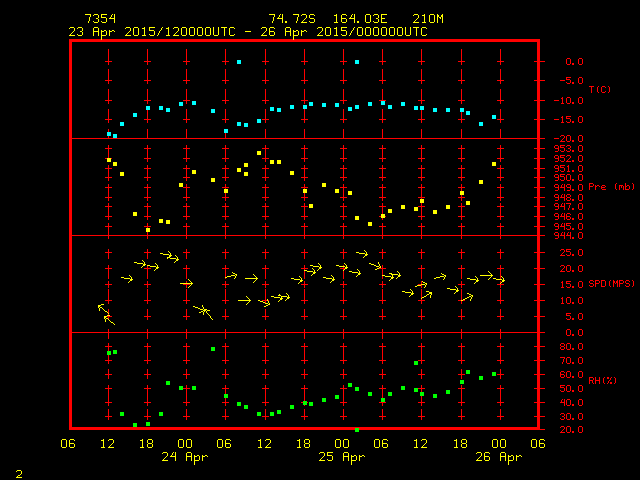Click the T(C) axis label
The width and height of the screenshot is (640, 480).
coord(600,89)
